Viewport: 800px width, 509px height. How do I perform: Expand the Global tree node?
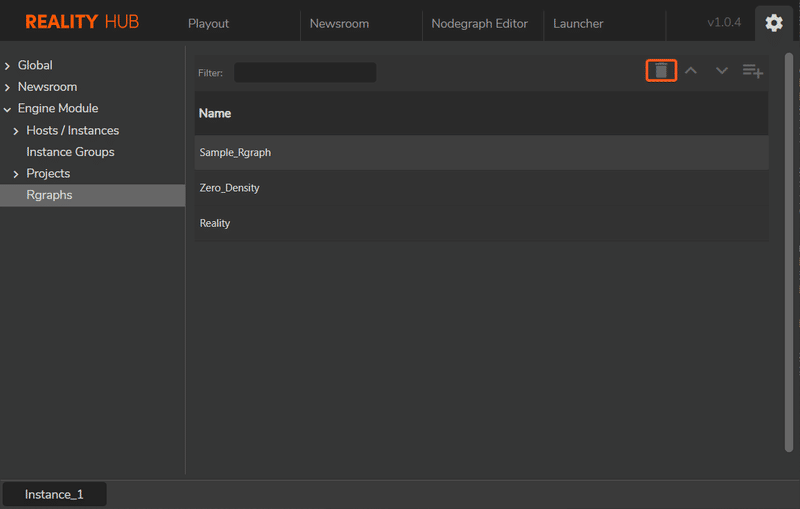7,66
